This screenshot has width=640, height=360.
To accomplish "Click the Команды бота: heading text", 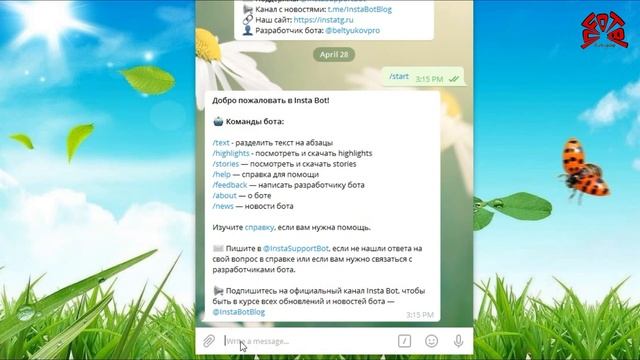I will pyautogui.click(x=255, y=122).
